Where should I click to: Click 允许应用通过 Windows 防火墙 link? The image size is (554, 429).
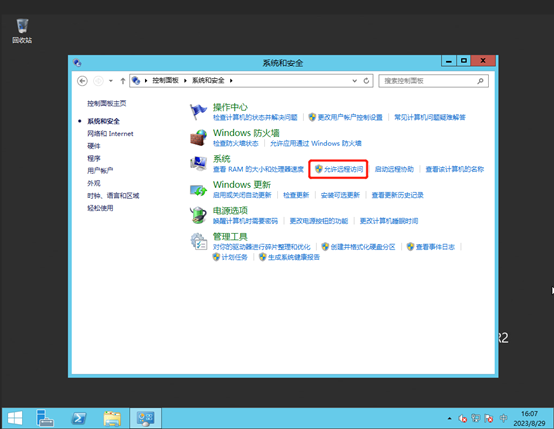point(316,143)
